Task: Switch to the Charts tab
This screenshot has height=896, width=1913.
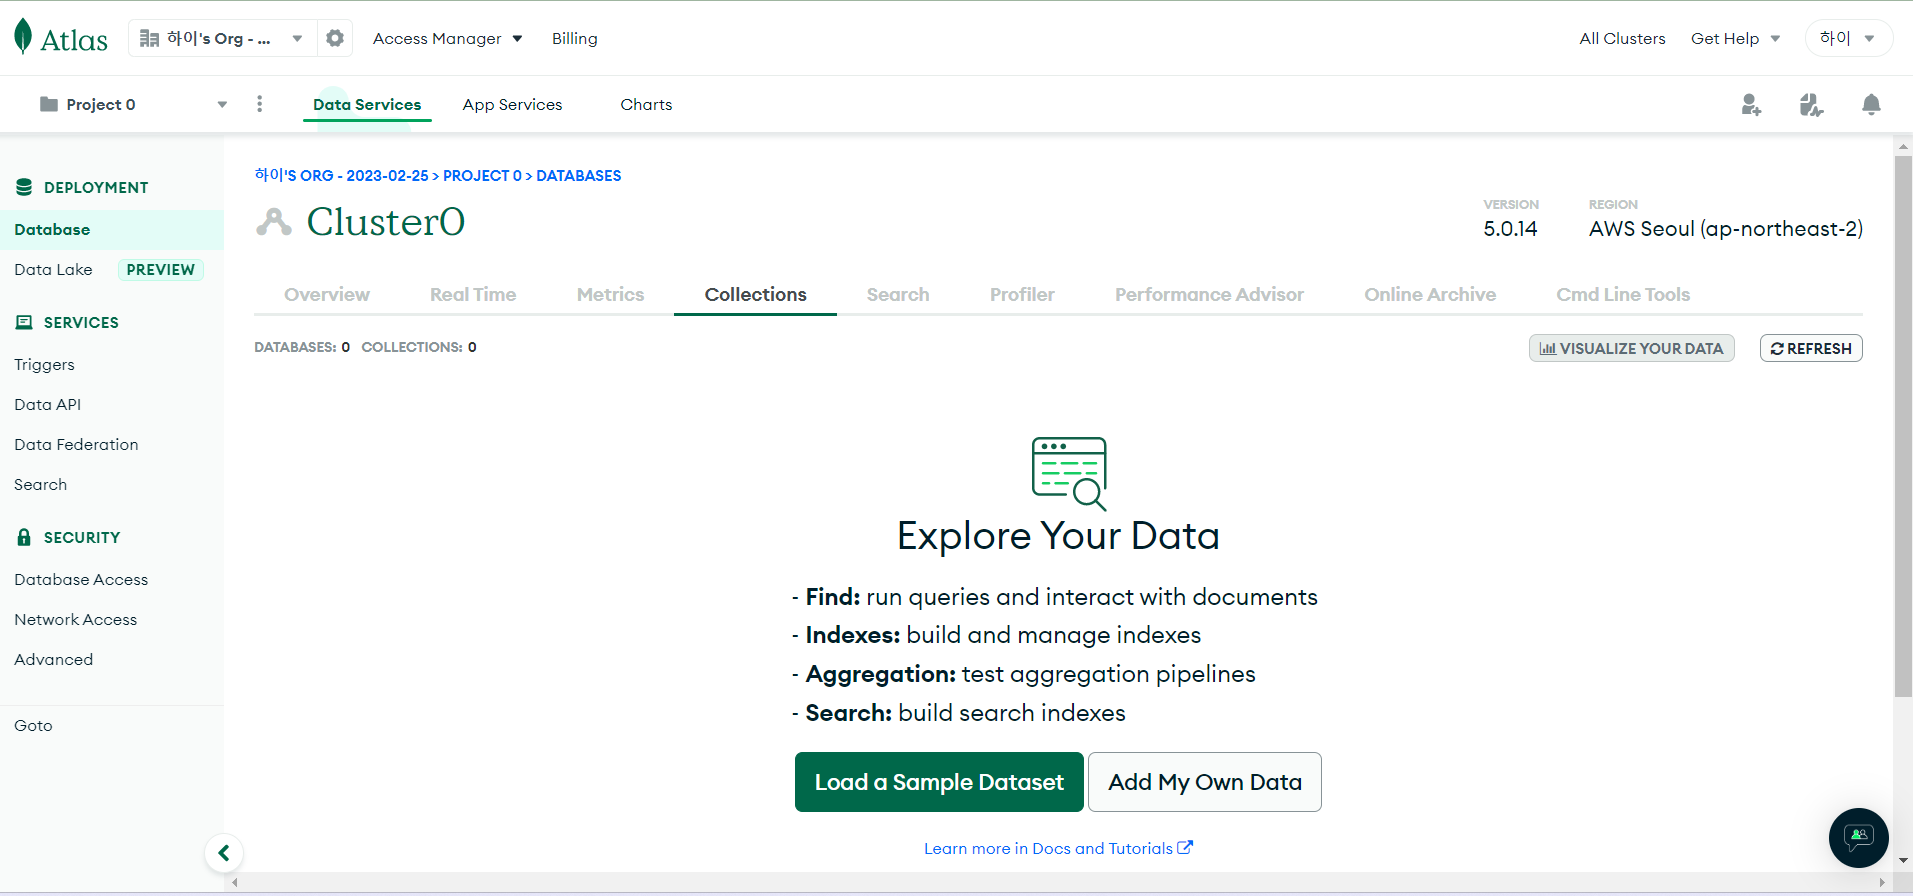Action: coord(646,104)
